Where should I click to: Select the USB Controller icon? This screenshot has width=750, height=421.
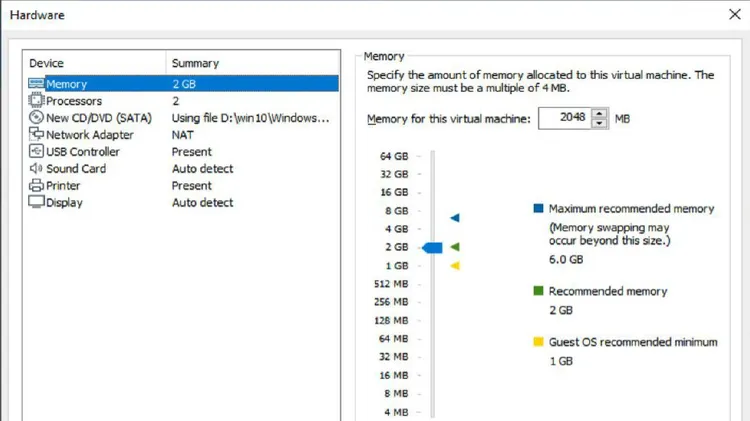[36, 151]
